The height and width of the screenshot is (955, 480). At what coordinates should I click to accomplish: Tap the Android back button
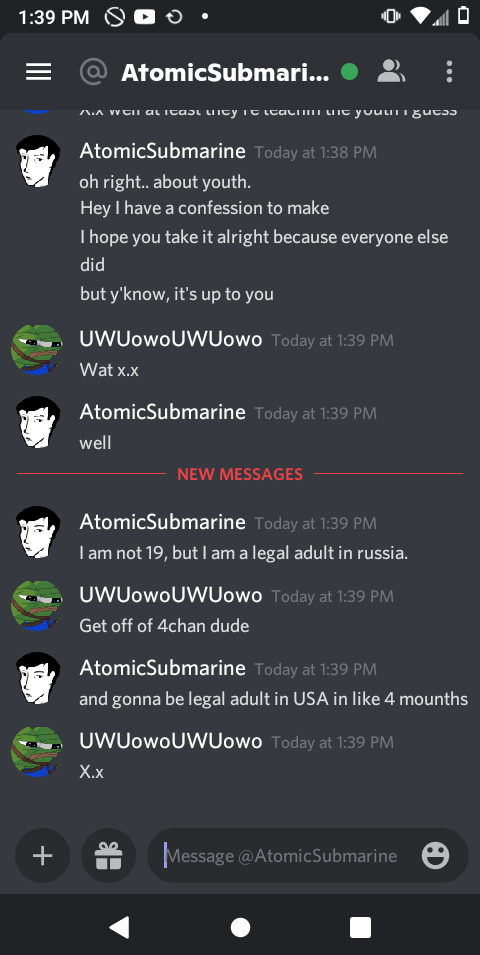coord(119,927)
